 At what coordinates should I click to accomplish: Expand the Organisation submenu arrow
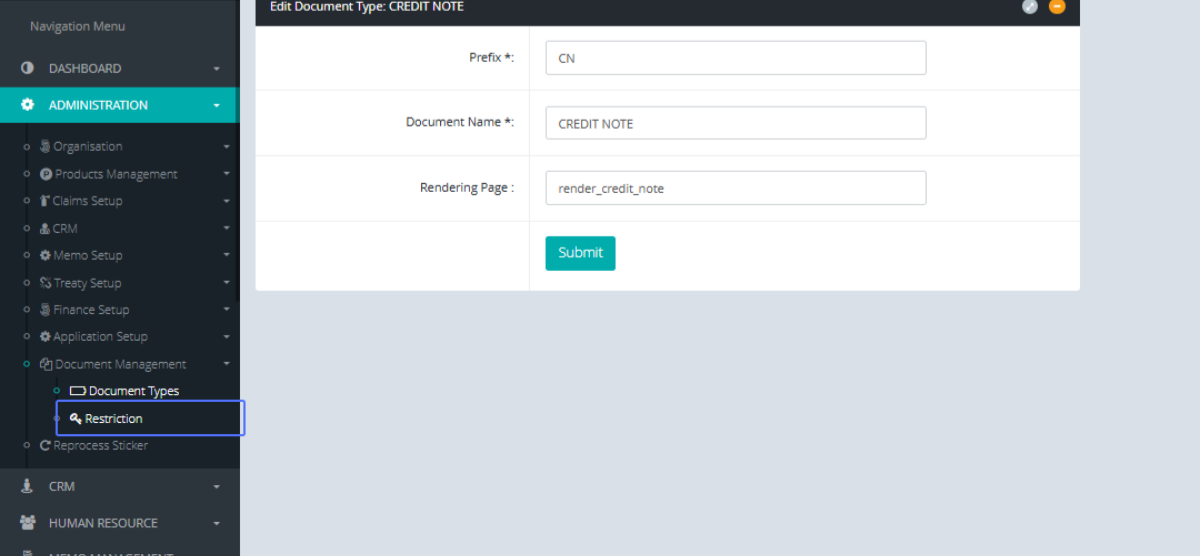tap(227, 147)
